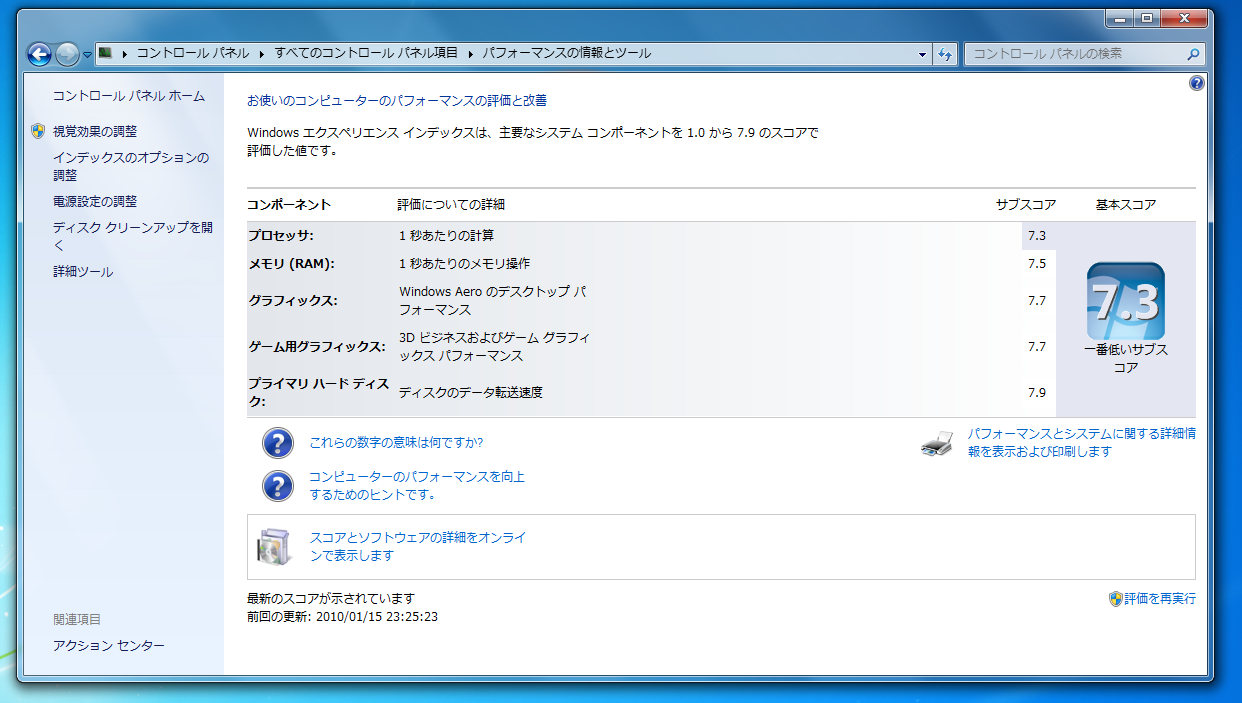
Task: Maximize the Control Panel window
Action: click(1146, 18)
